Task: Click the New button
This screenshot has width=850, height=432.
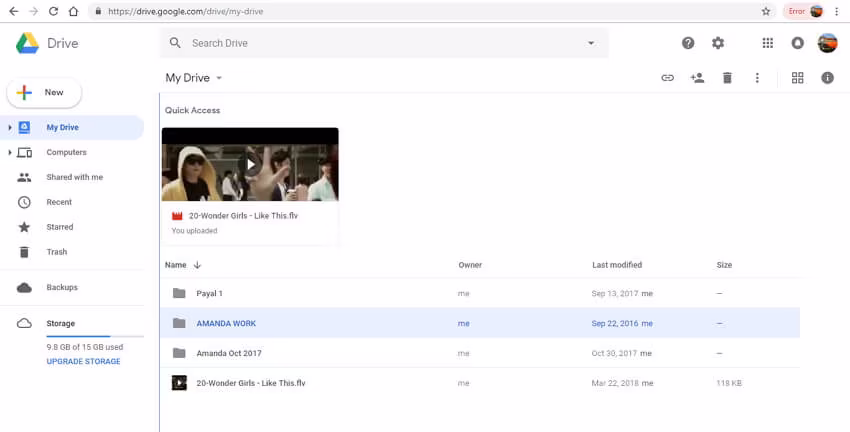Action: tap(44, 92)
